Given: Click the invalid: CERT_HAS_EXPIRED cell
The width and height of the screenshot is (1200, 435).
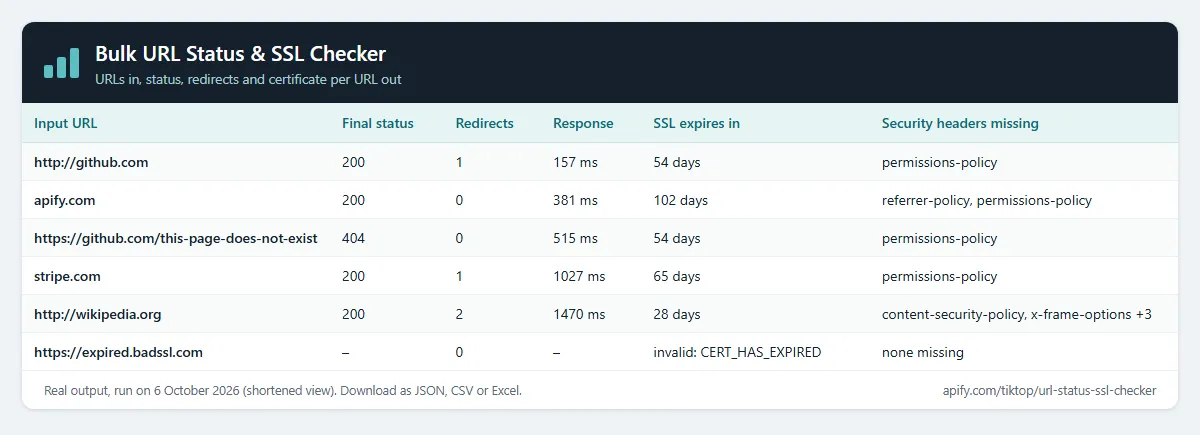Looking at the screenshot, I should click(737, 352).
